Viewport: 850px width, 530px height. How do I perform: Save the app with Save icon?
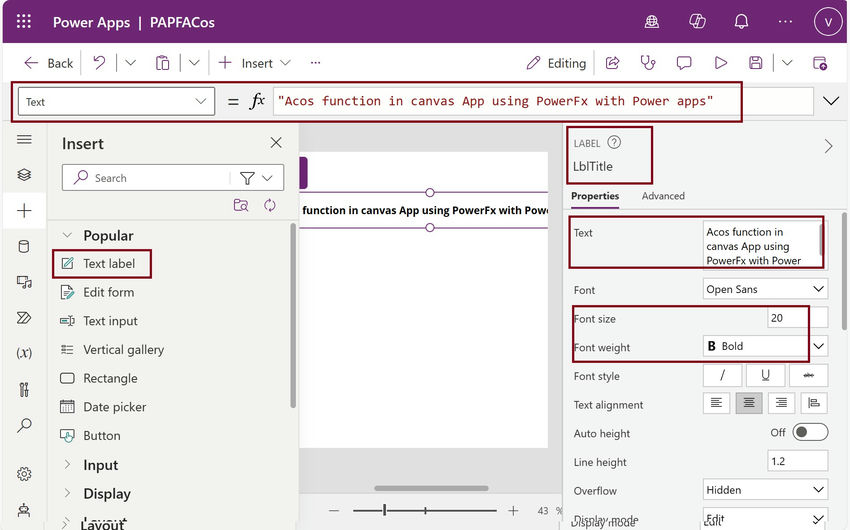tap(756, 63)
